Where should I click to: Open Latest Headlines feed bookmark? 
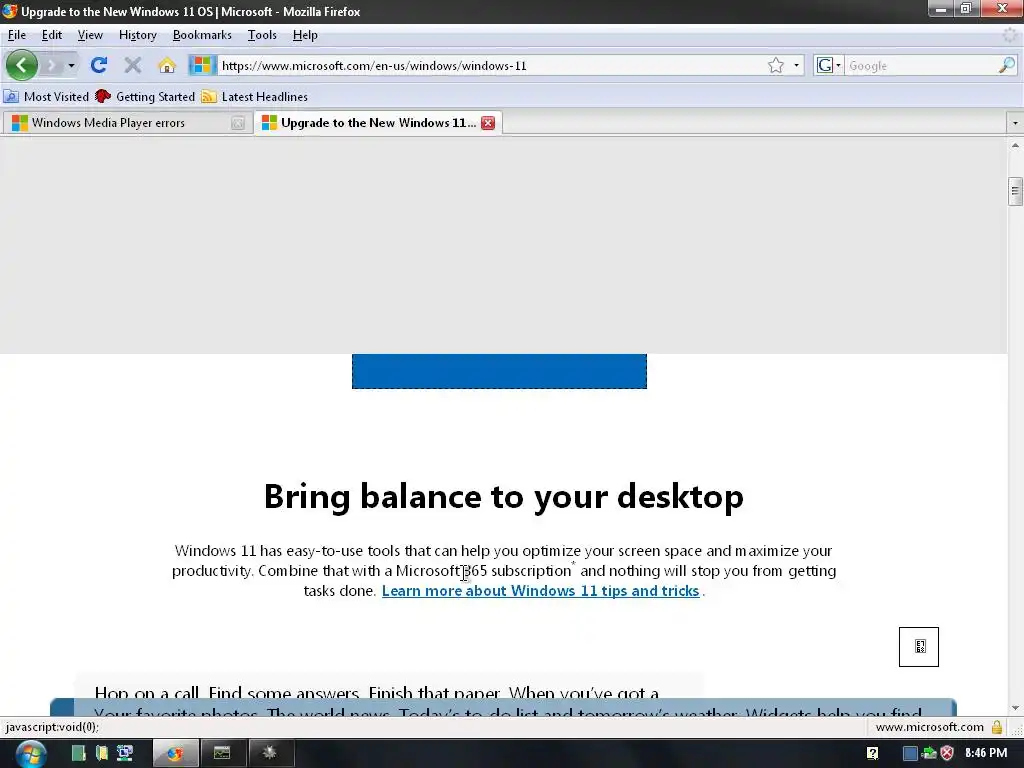click(x=255, y=97)
